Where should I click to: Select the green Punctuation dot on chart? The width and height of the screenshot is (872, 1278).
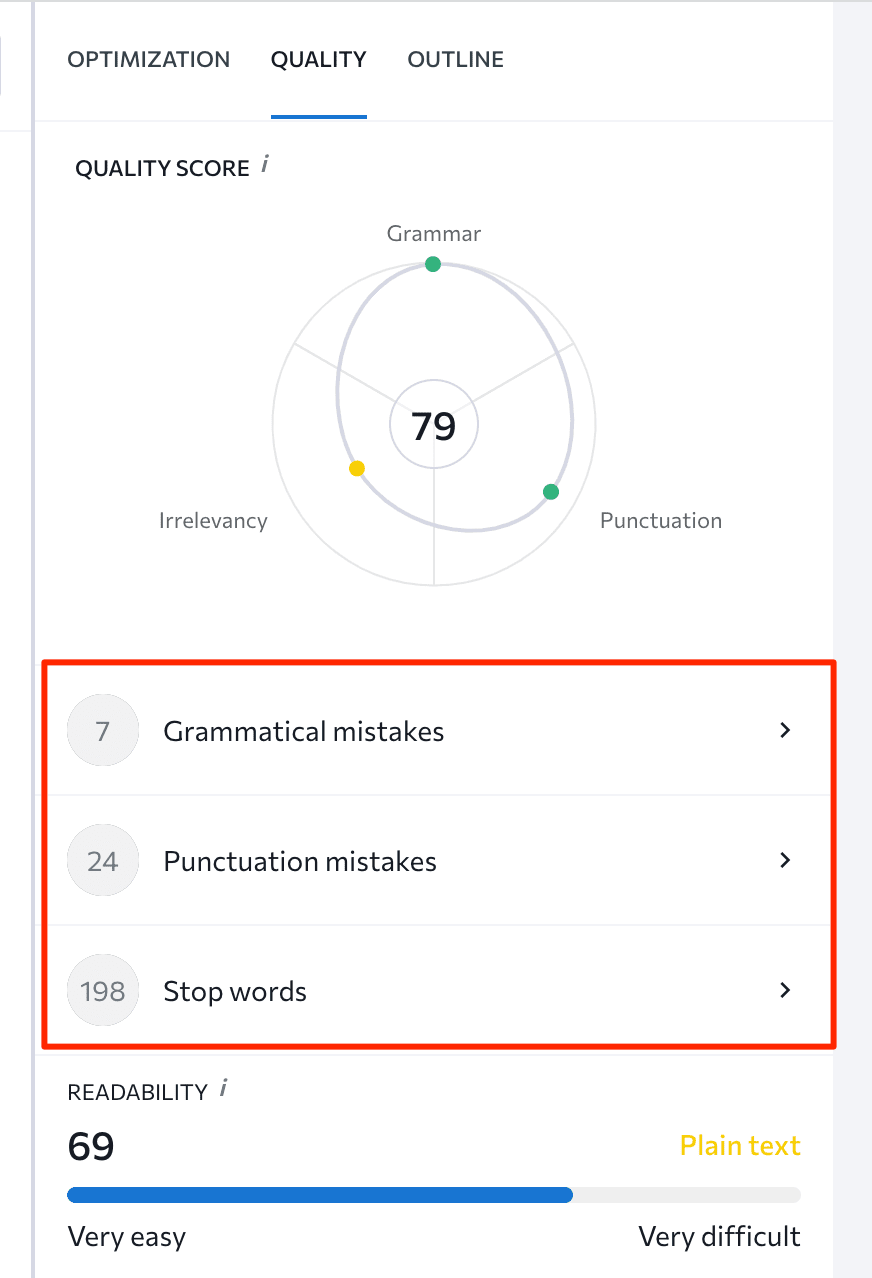550,491
